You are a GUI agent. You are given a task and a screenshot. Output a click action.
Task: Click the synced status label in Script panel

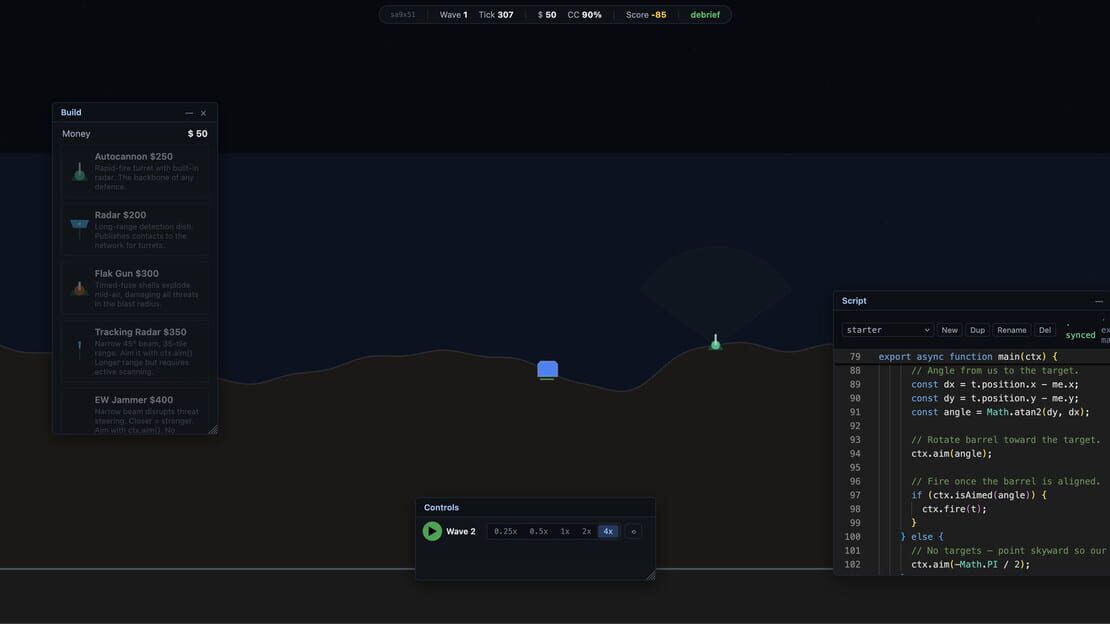click(1080, 335)
